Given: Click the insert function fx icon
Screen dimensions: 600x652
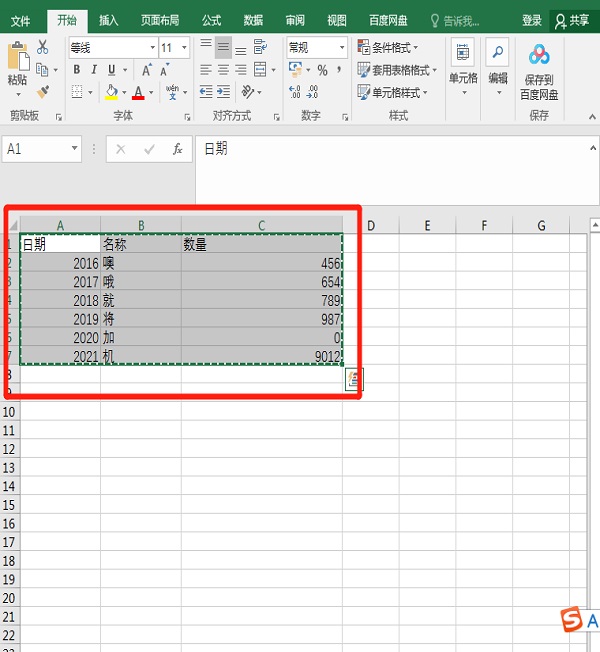Looking at the screenshot, I should pyautogui.click(x=177, y=149).
